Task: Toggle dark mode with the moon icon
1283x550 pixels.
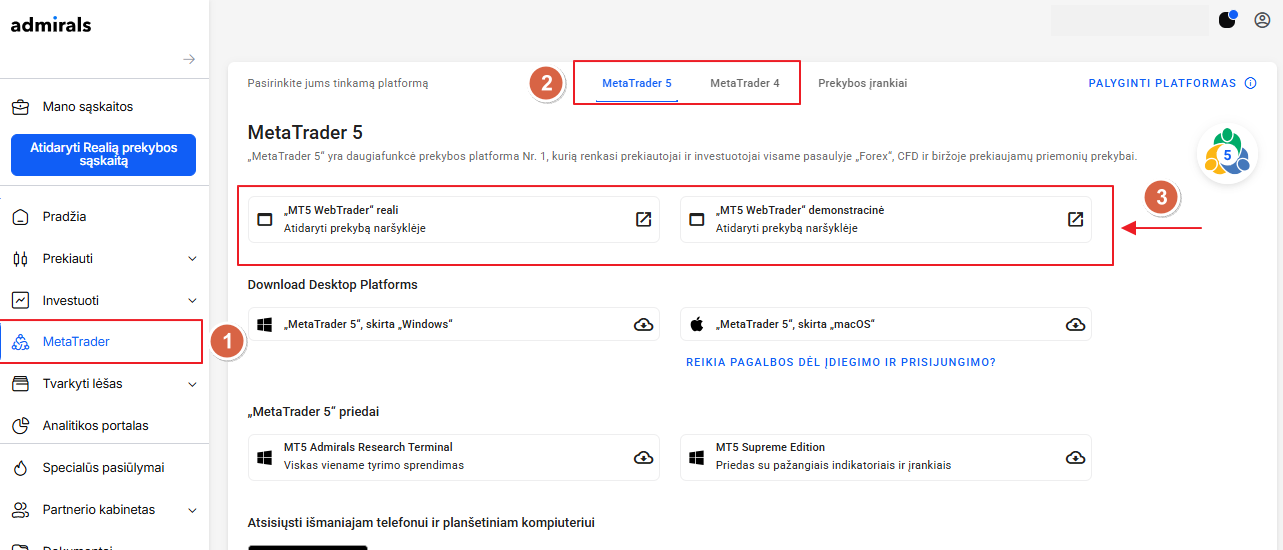Action: tap(1227, 20)
